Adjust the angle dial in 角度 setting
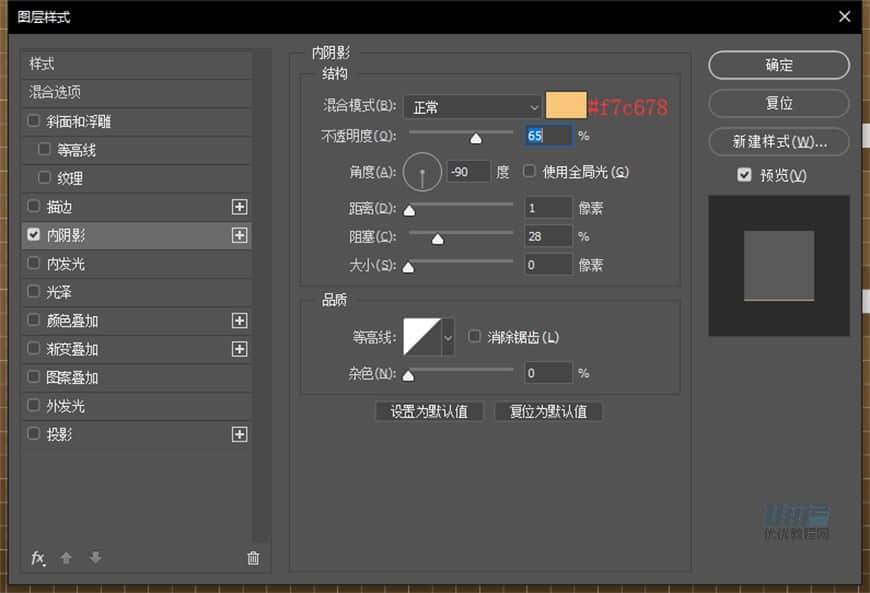Screen dimensions: 870x593 click(x=420, y=171)
